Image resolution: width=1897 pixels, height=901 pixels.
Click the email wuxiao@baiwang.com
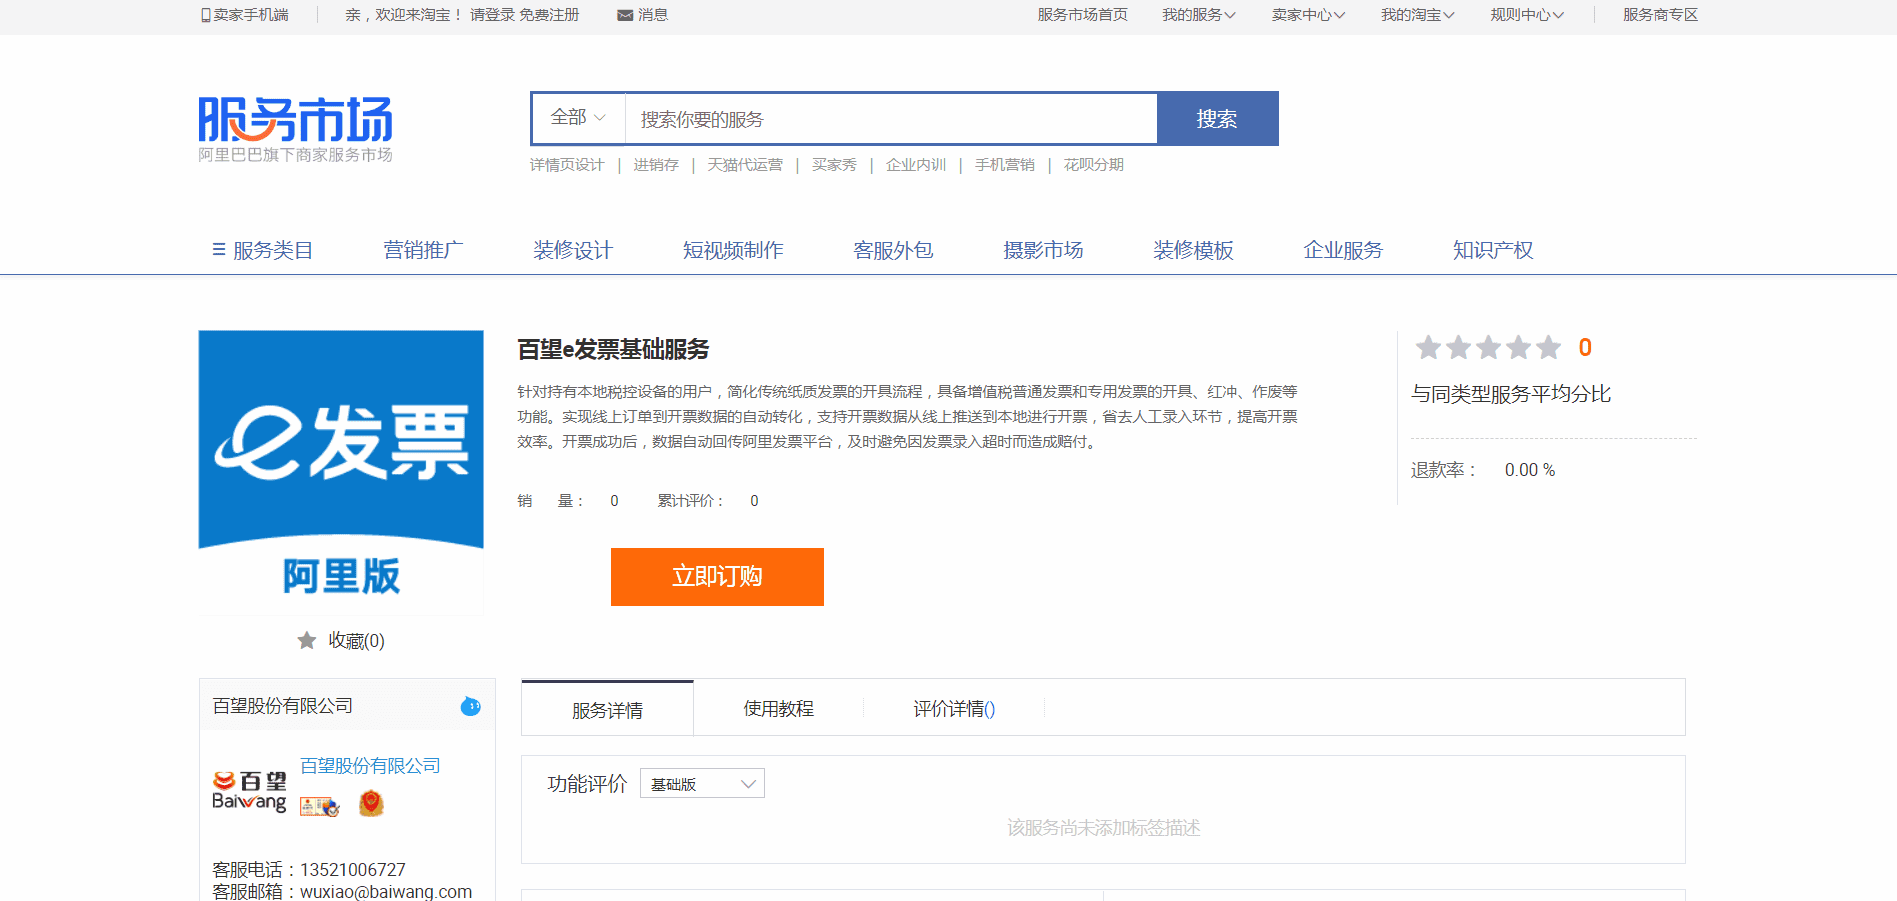coord(386,892)
